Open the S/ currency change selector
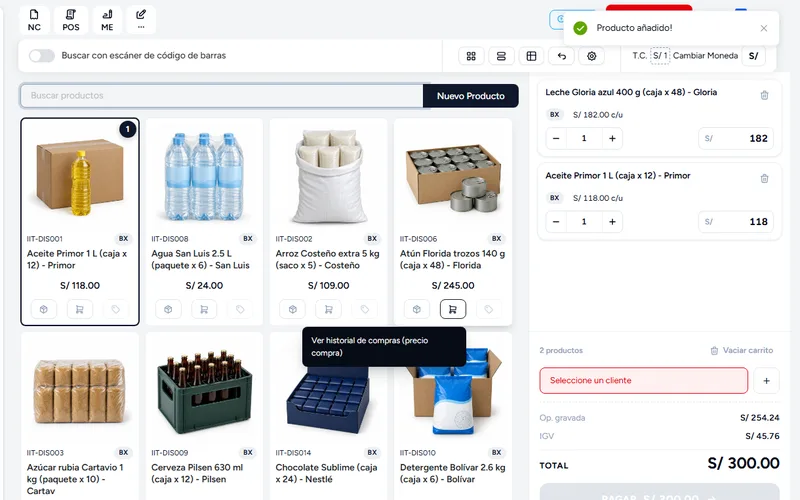Screen dimensions: 800x500 (753, 56)
